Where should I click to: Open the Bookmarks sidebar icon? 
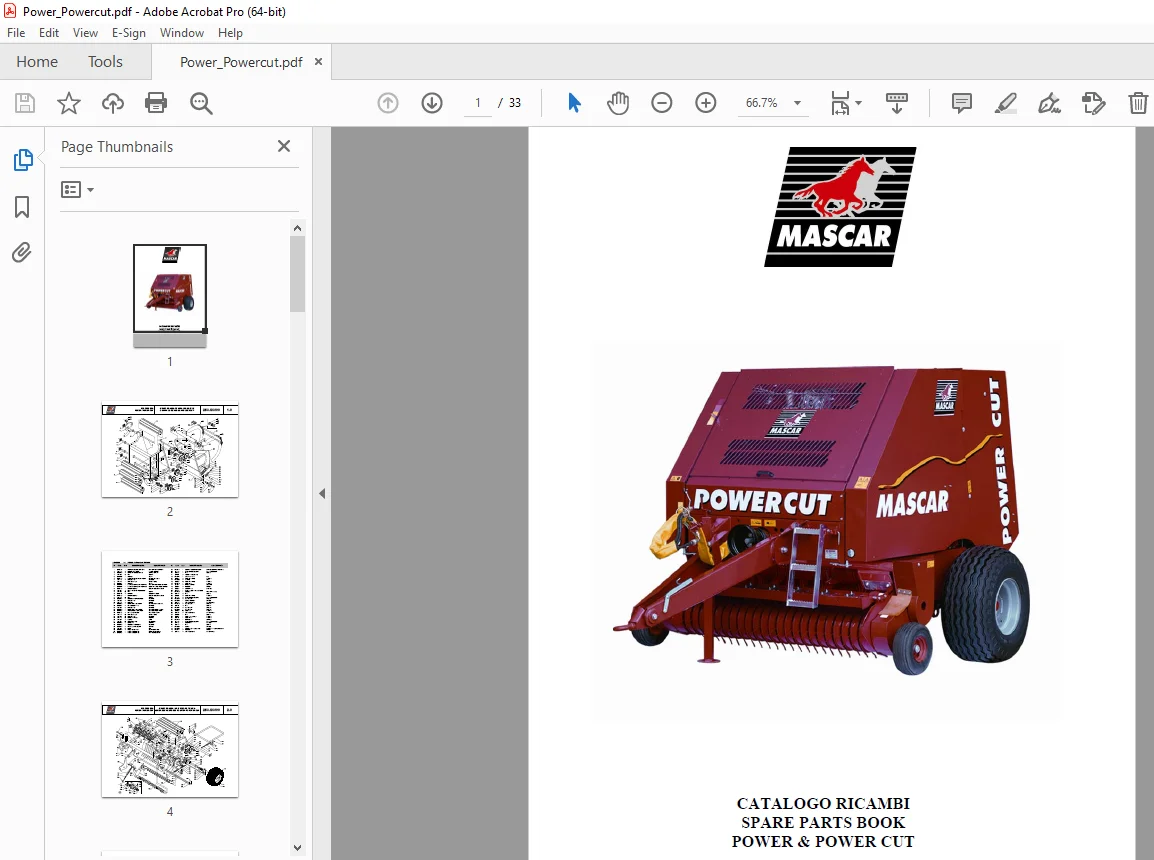(22, 207)
